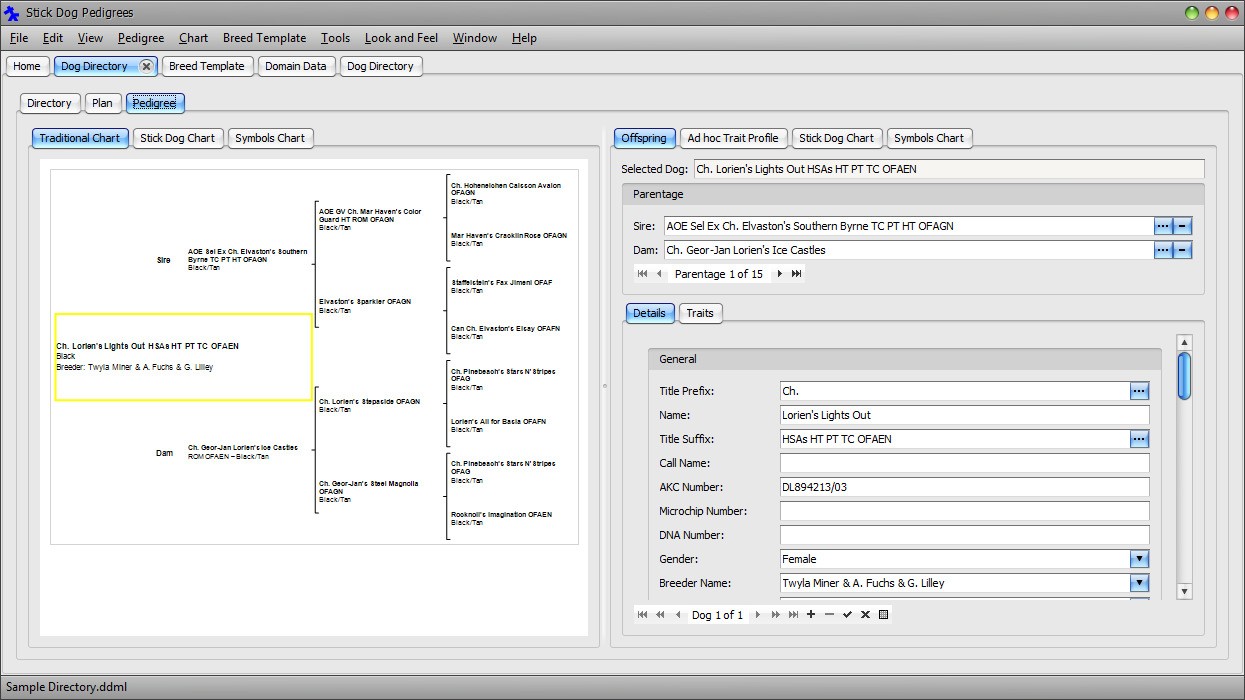
Task: Open the Pedigree menu
Action: tap(140, 38)
